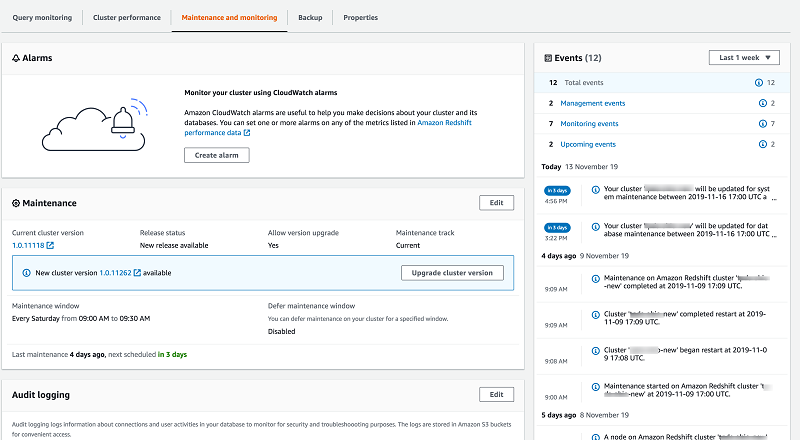Go to the Backup tab
The height and width of the screenshot is (440, 800).
pyautogui.click(x=310, y=18)
